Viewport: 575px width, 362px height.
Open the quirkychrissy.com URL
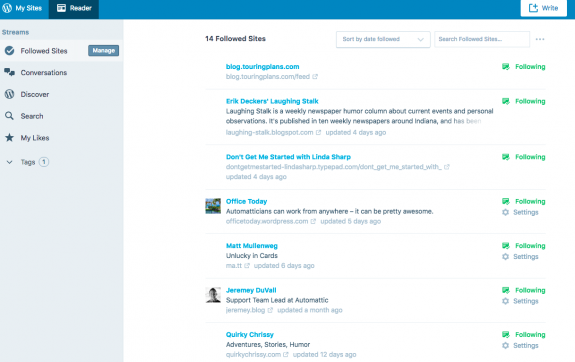(x=253, y=354)
